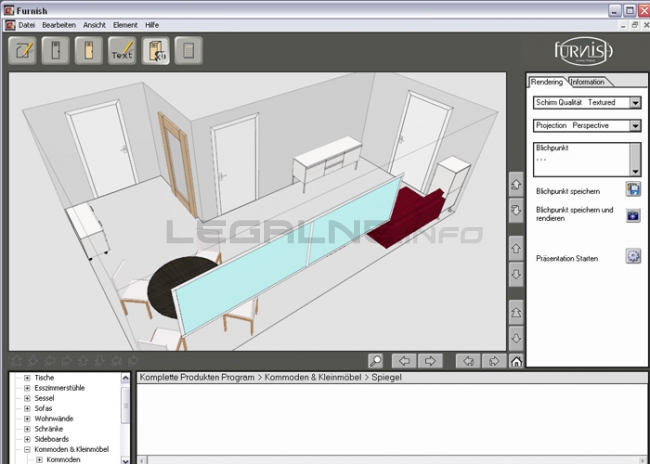The image size is (650, 464).
Task: Select the turquoise glass partition in the room
Action: (x=289, y=255)
